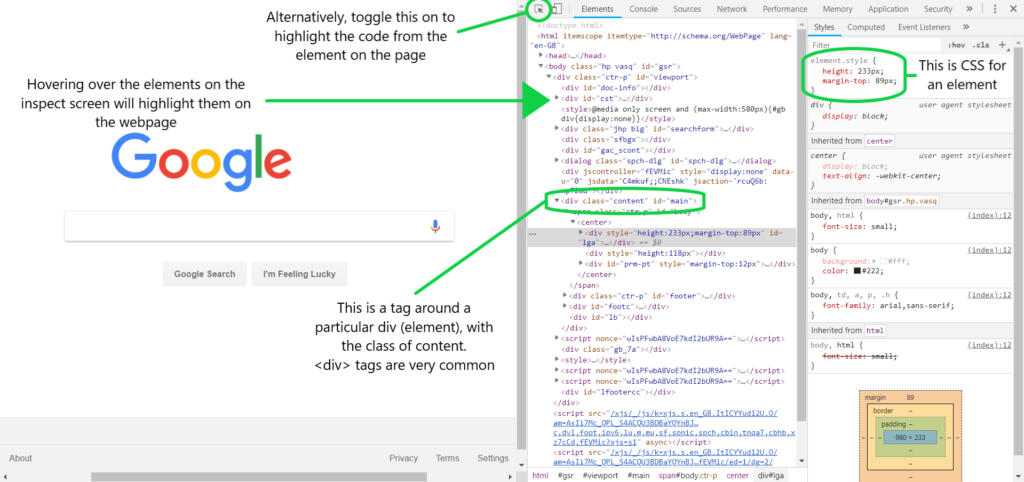Open the Security tab

[938, 9]
